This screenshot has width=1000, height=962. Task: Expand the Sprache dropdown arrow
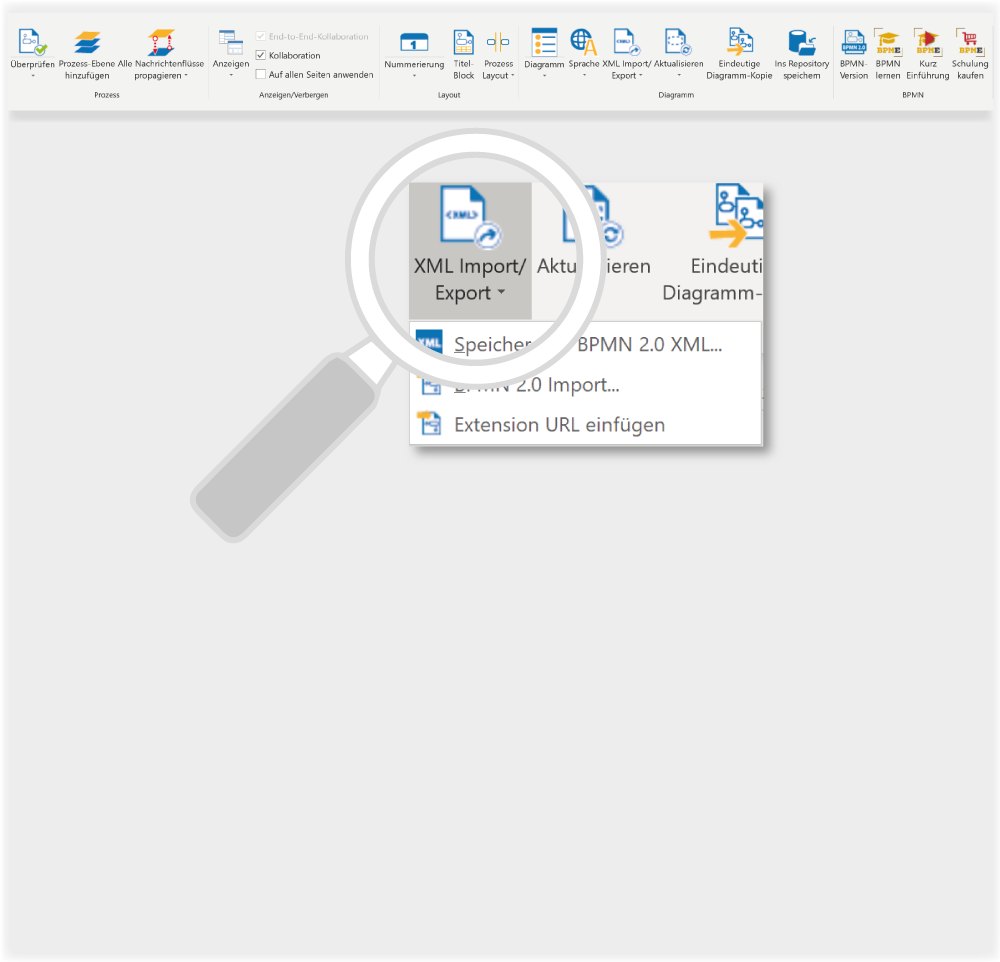pos(584,76)
